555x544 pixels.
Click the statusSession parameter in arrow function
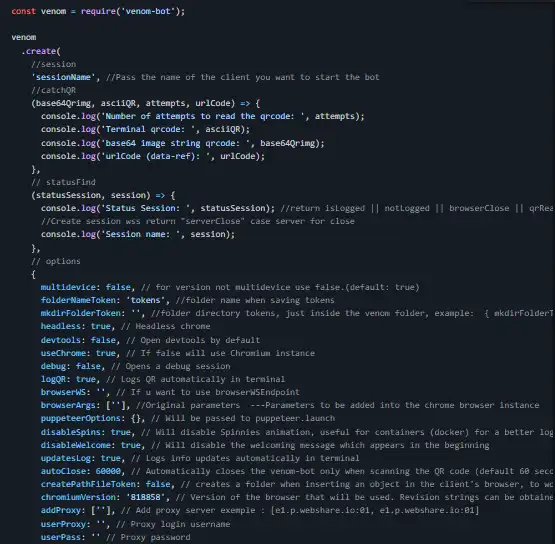point(68,195)
